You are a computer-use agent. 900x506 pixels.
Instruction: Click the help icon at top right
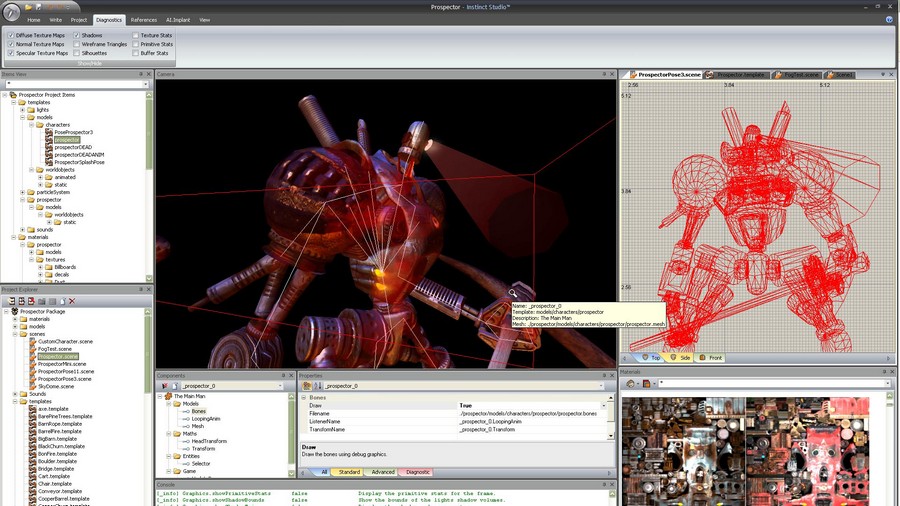pos(890,19)
